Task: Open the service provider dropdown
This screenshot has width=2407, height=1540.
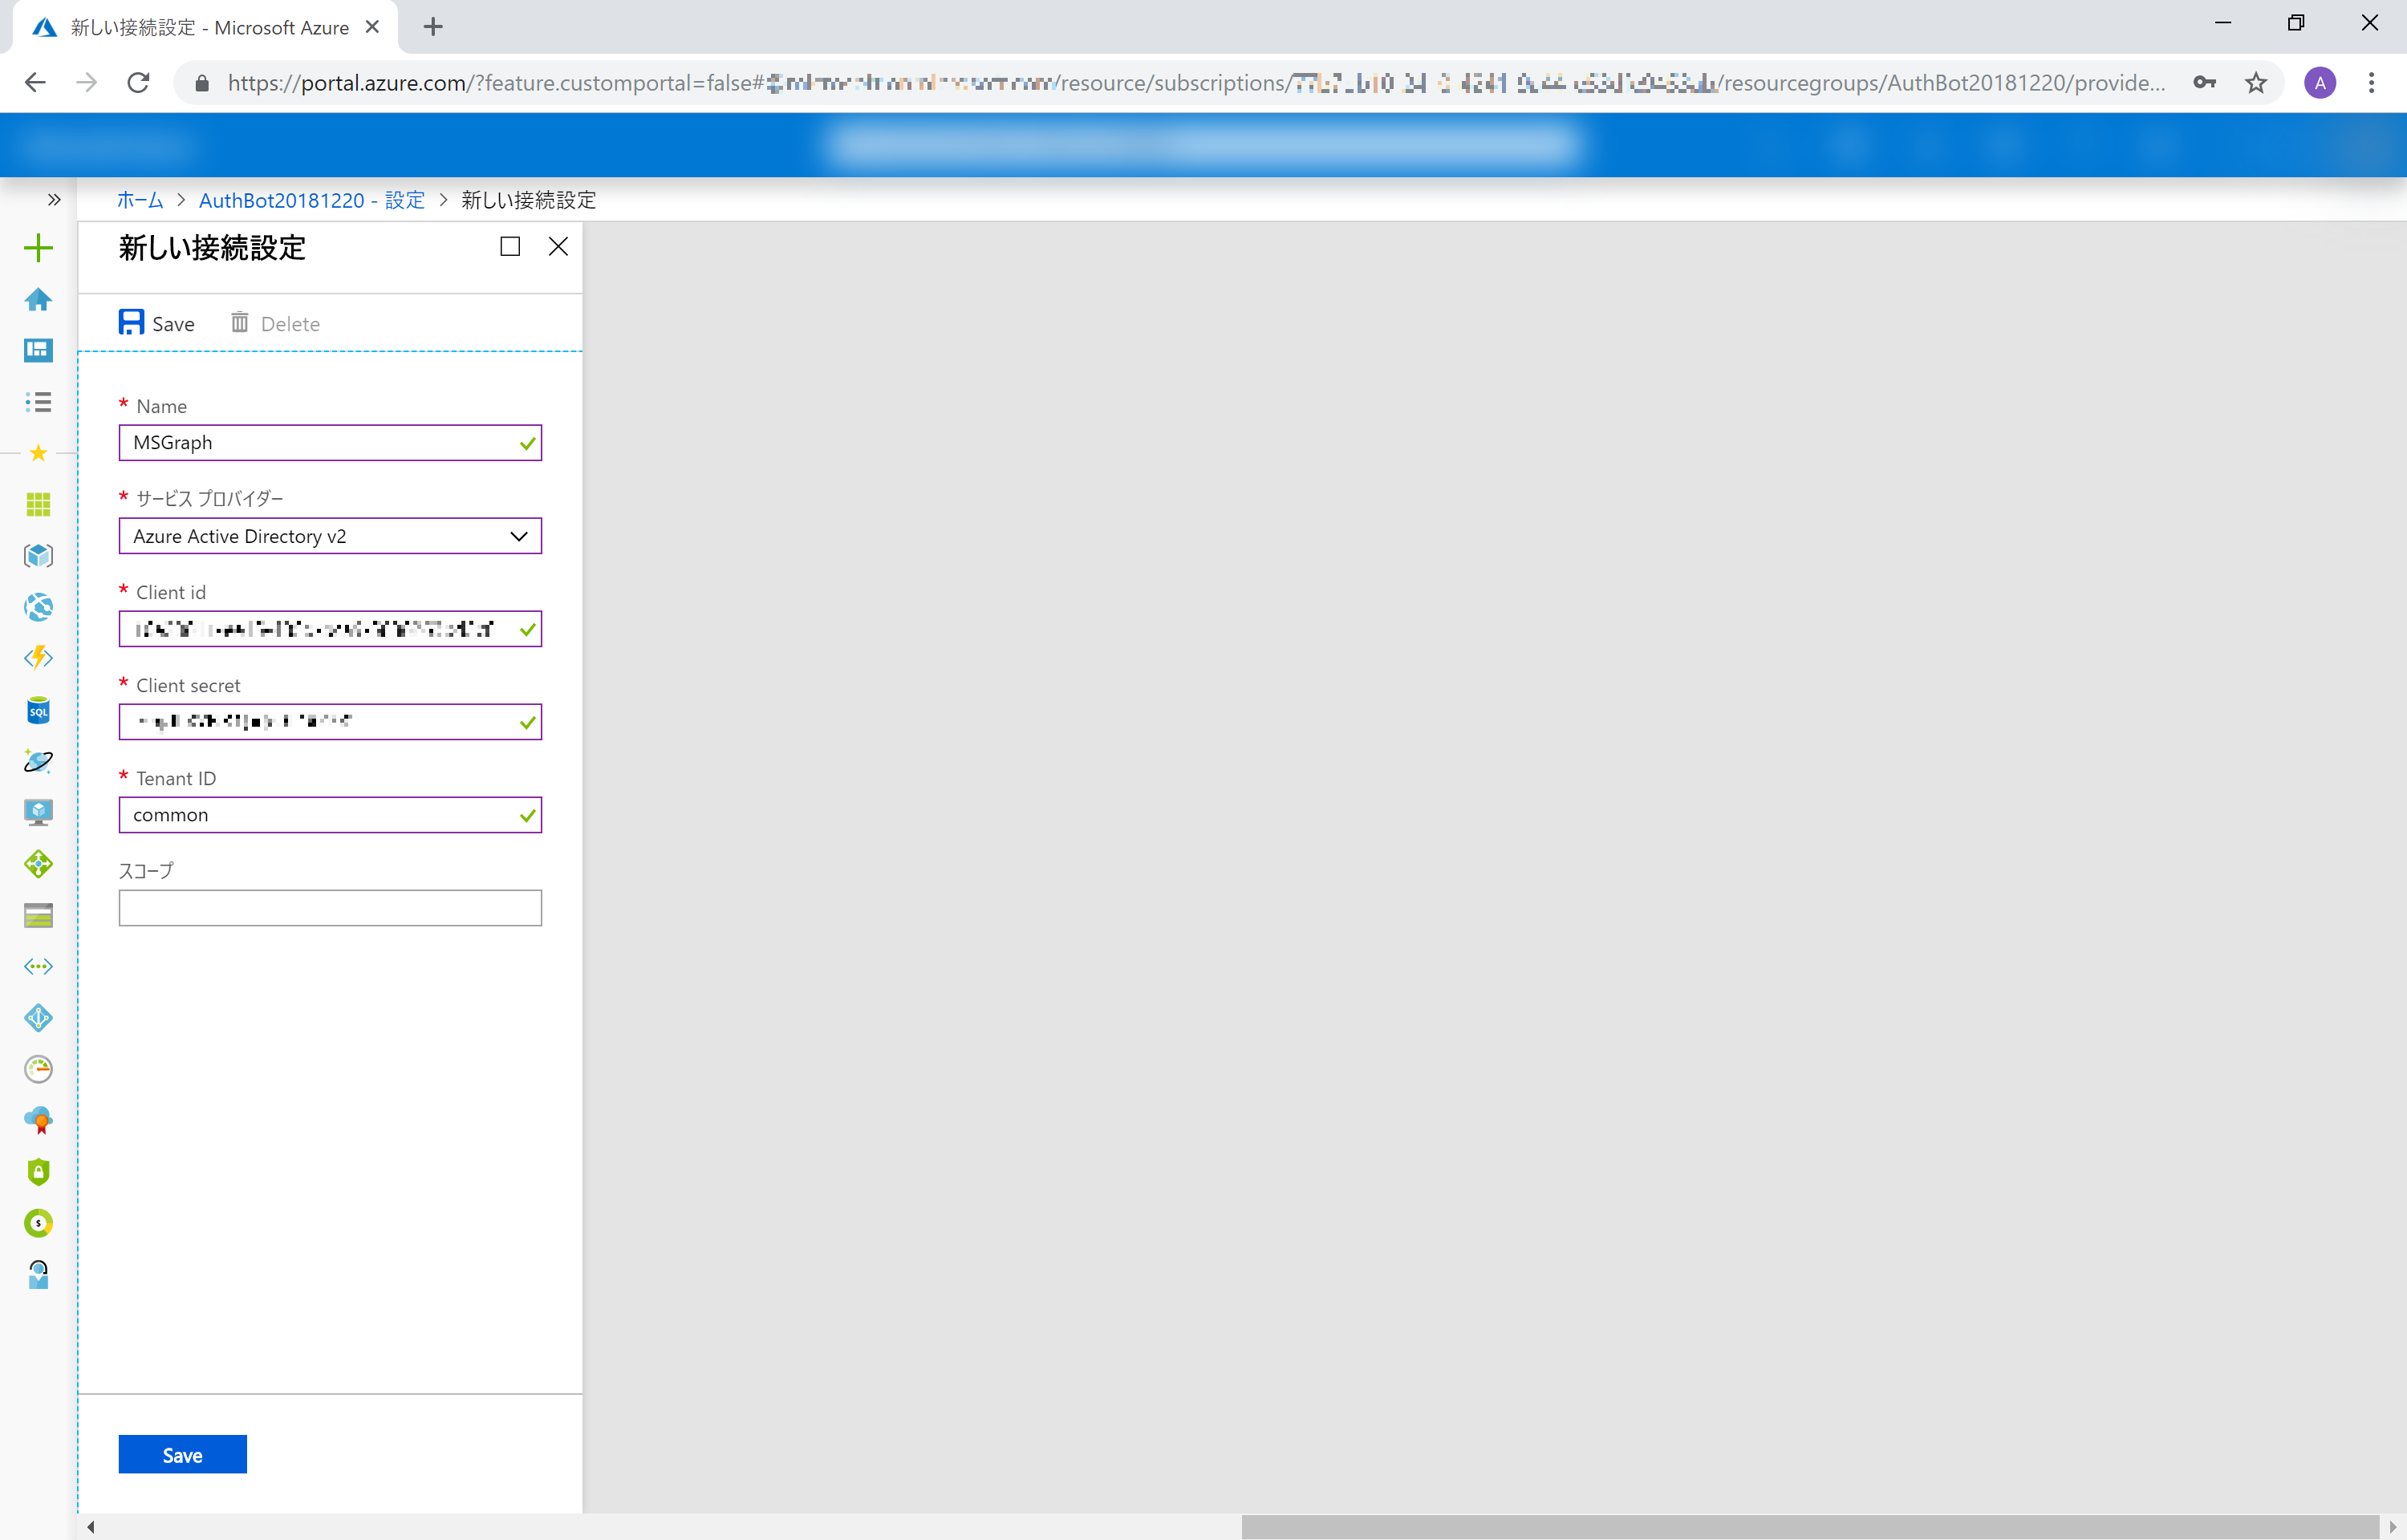Action: click(330, 536)
